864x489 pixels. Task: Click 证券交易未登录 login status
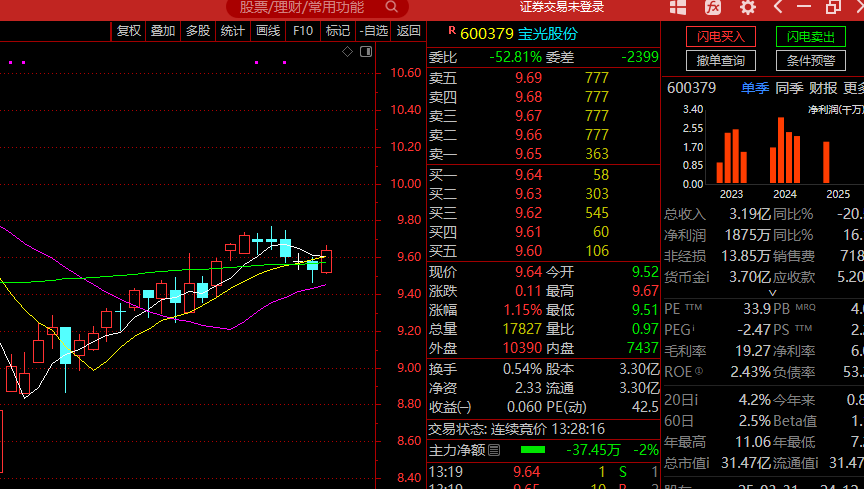pyautogui.click(x=562, y=7)
